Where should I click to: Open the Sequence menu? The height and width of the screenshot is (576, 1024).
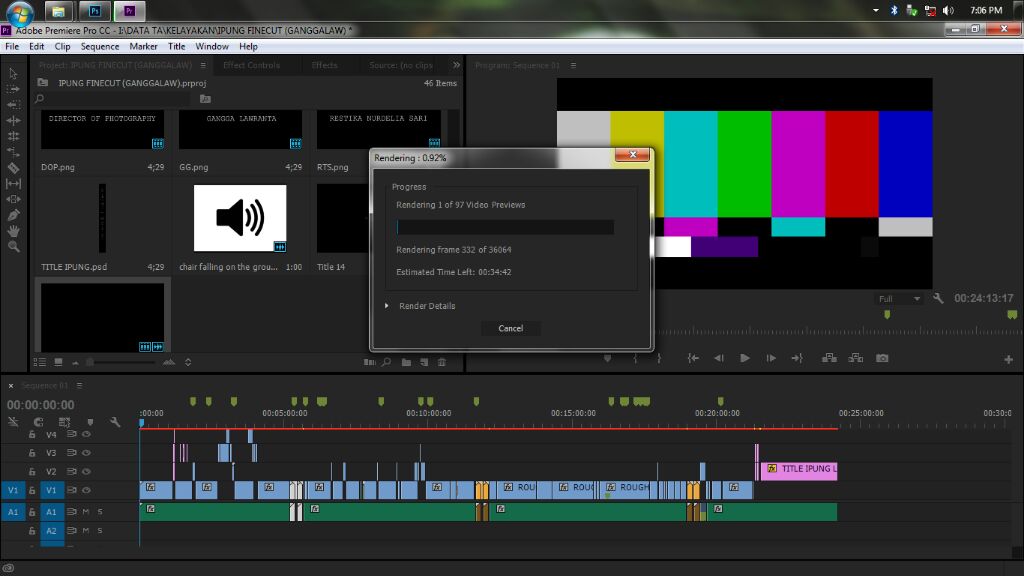tap(100, 46)
